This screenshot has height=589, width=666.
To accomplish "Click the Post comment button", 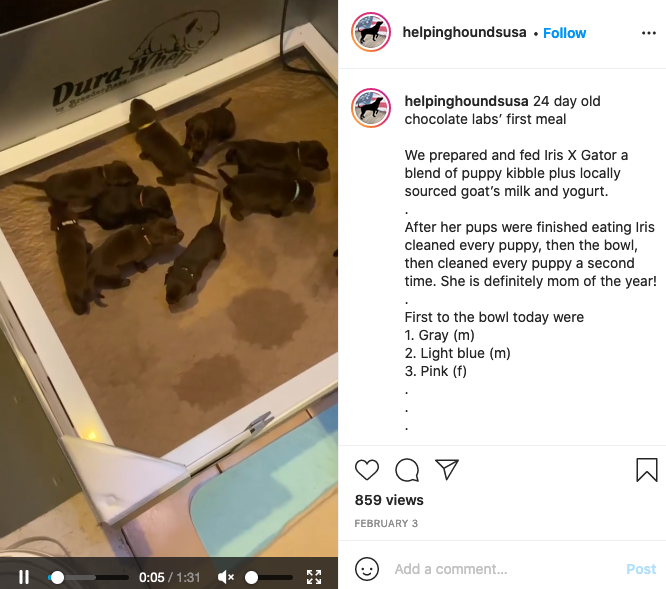I will (x=641, y=569).
